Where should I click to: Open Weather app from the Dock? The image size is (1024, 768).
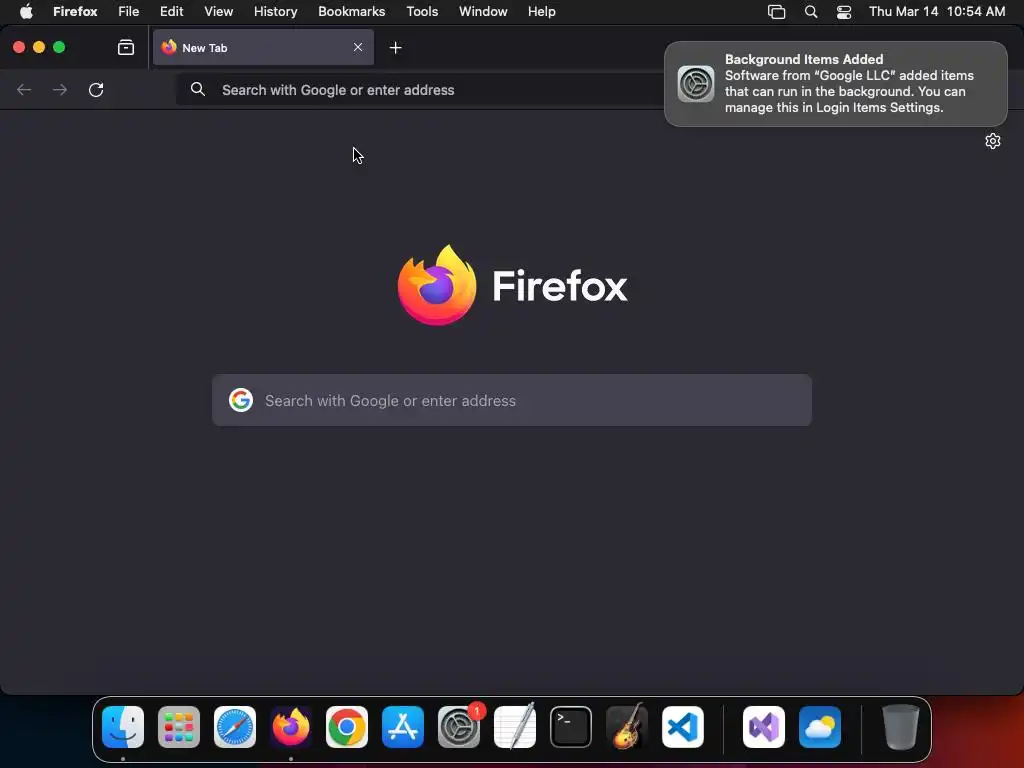point(820,726)
